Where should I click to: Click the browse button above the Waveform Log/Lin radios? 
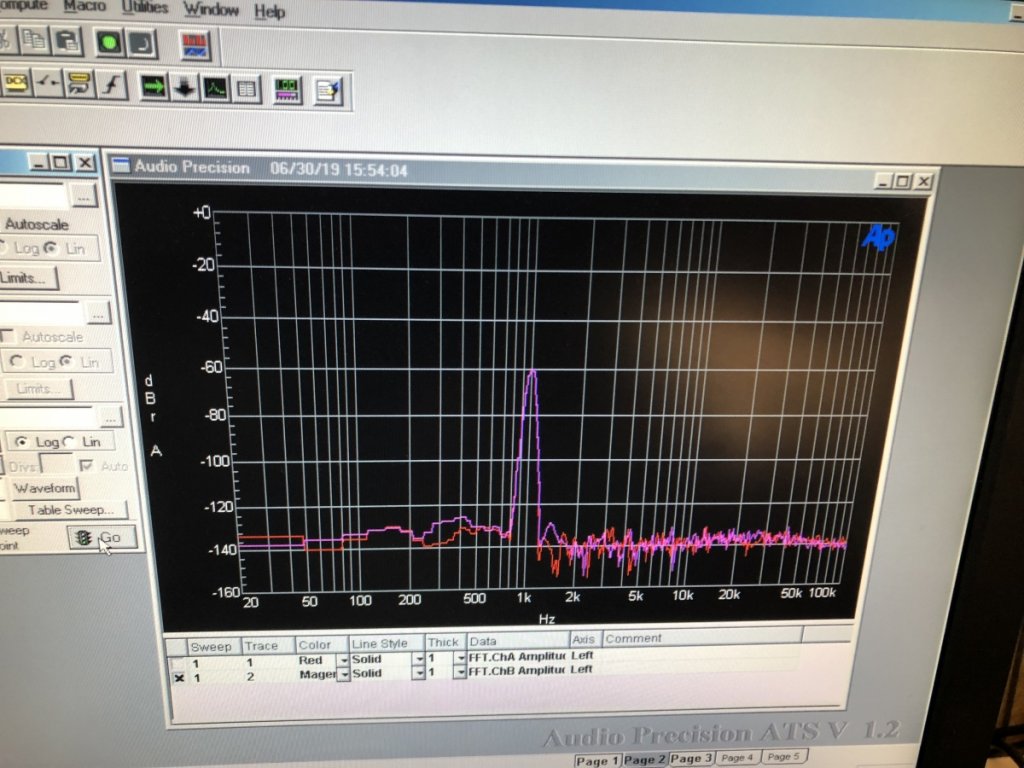[x=110, y=417]
